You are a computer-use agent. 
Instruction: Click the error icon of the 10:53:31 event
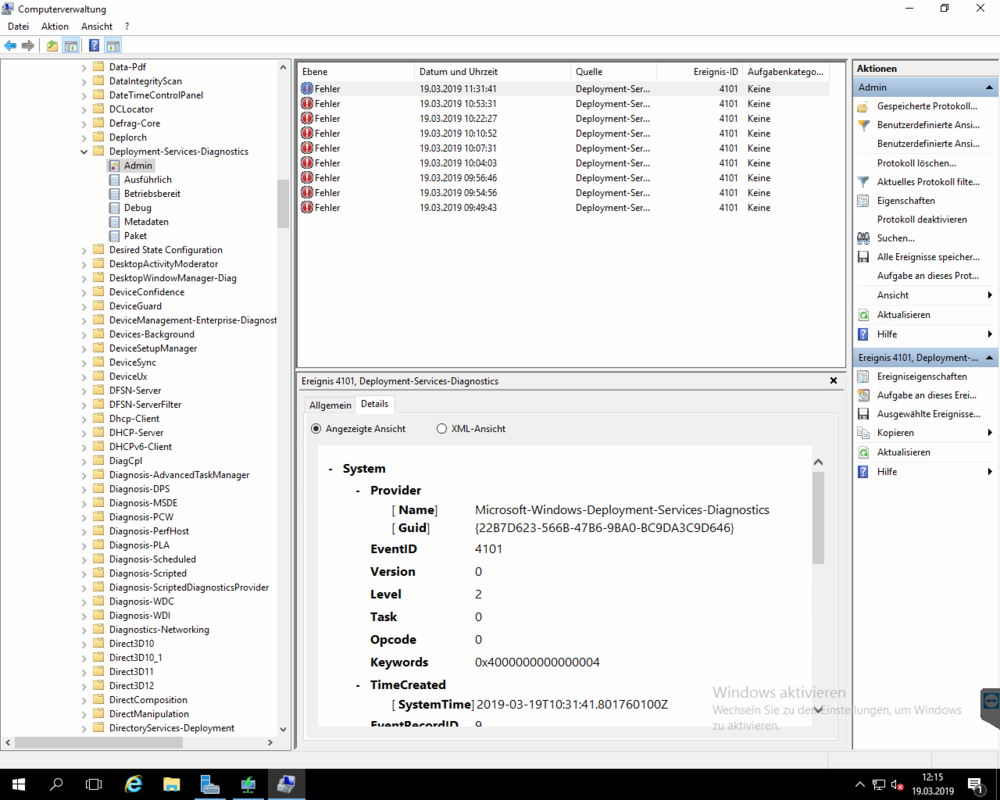[307, 104]
